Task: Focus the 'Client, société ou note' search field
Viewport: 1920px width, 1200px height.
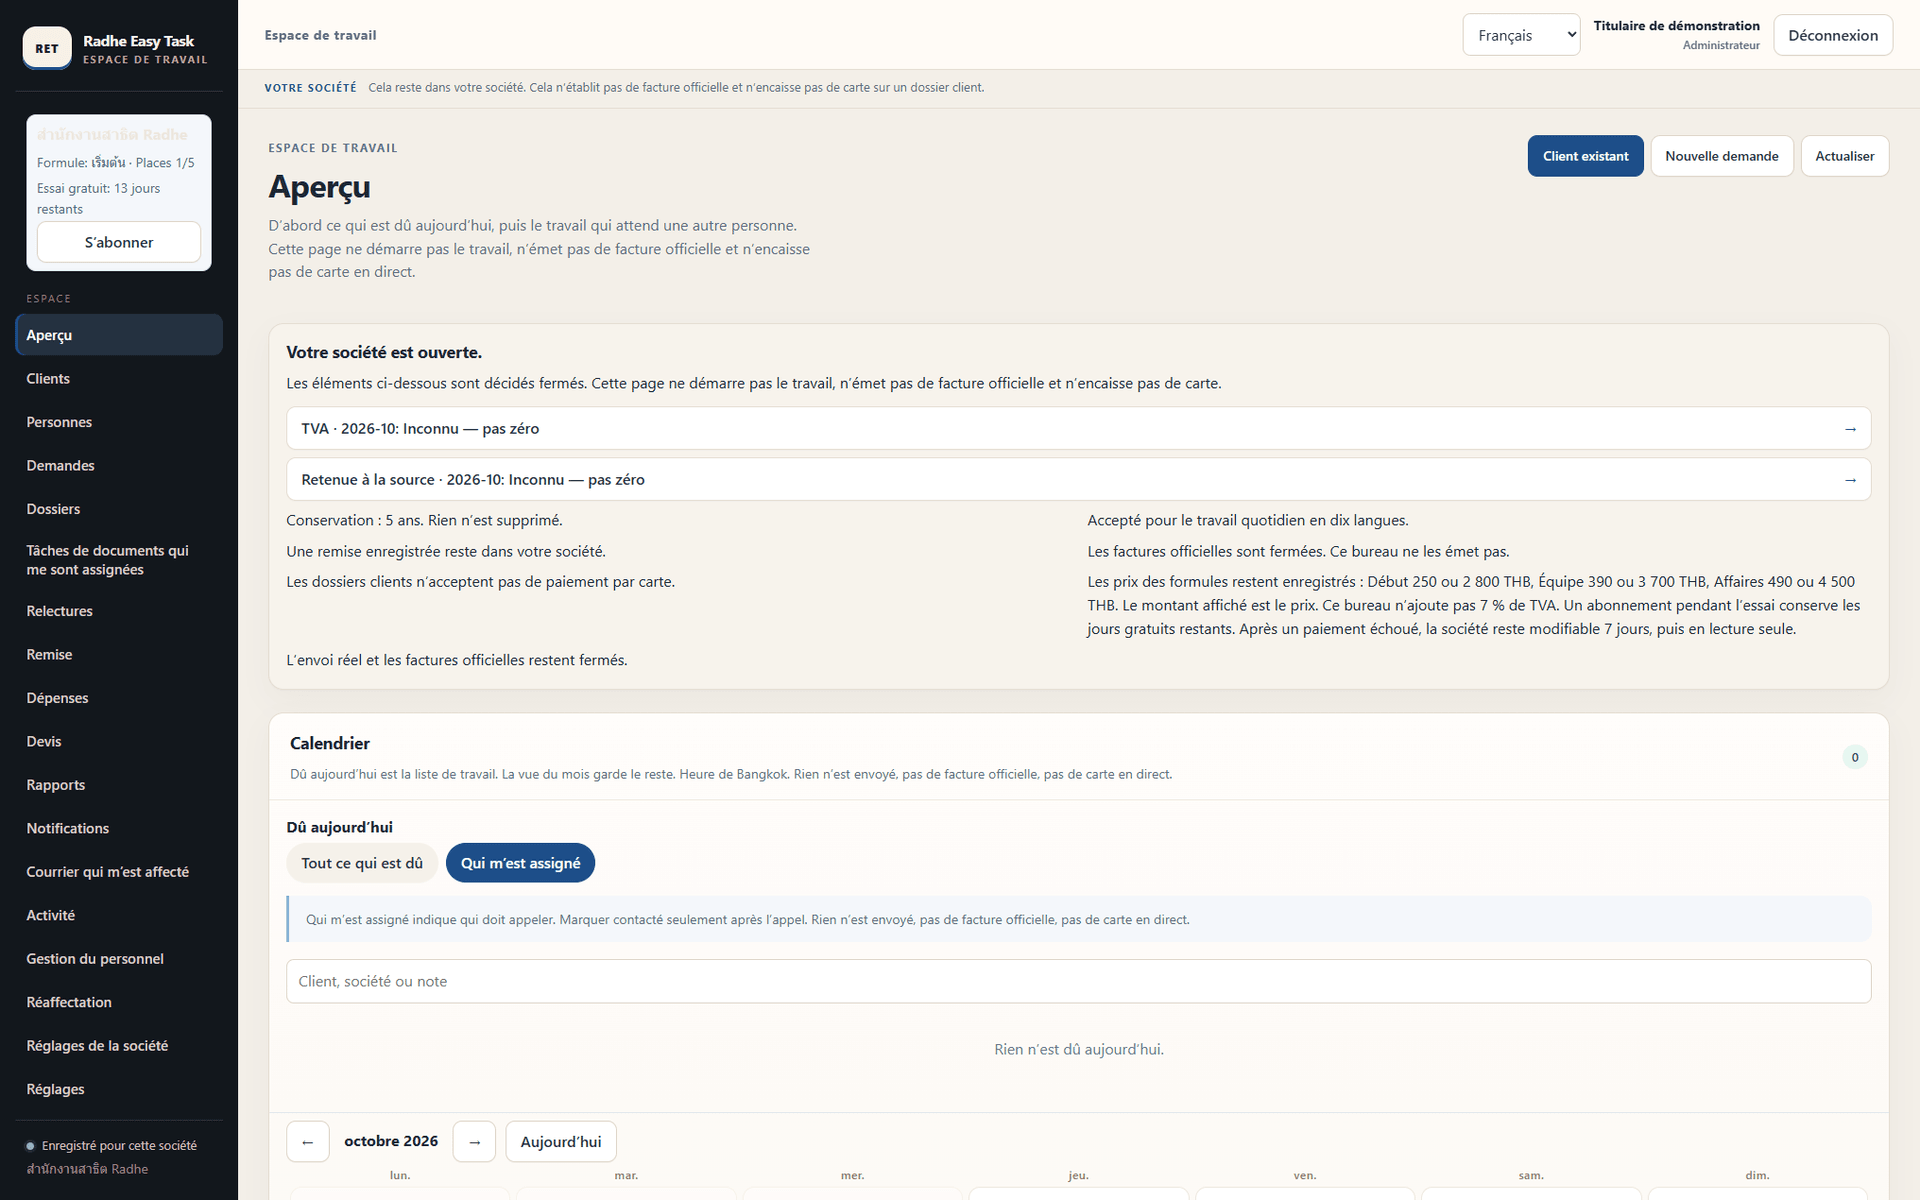Action: (1078, 982)
